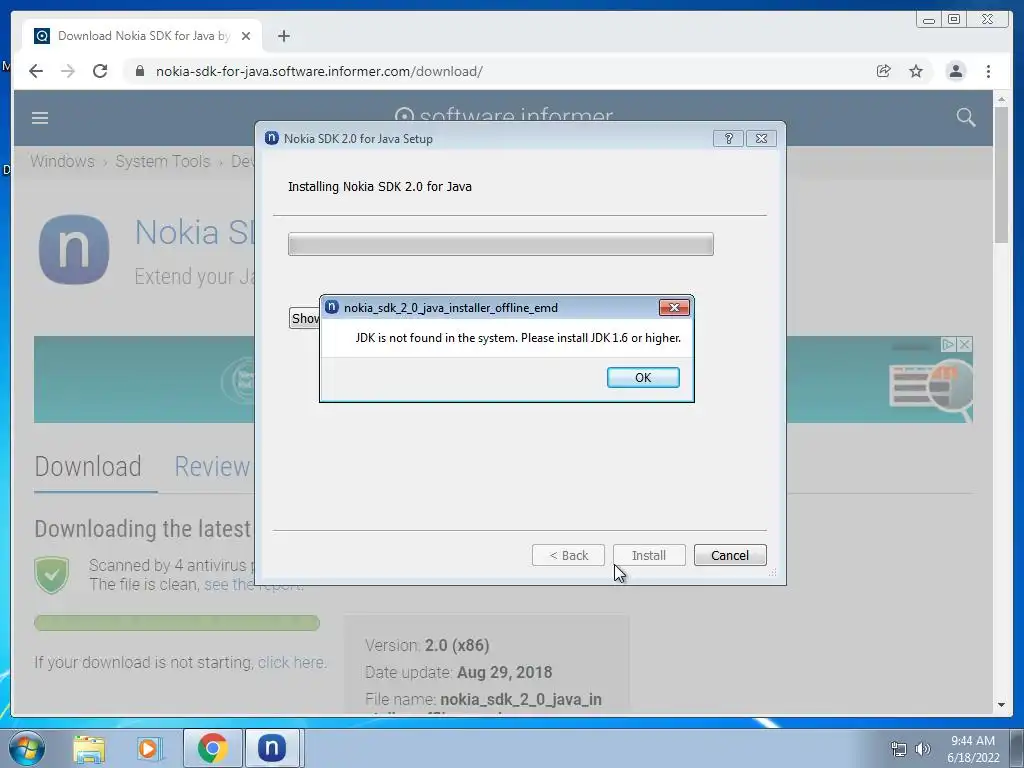Image resolution: width=1024 pixels, height=768 pixels.
Task: Click the Nokia SDK installer taskbar icon
Action: click(x=272, y=748)
